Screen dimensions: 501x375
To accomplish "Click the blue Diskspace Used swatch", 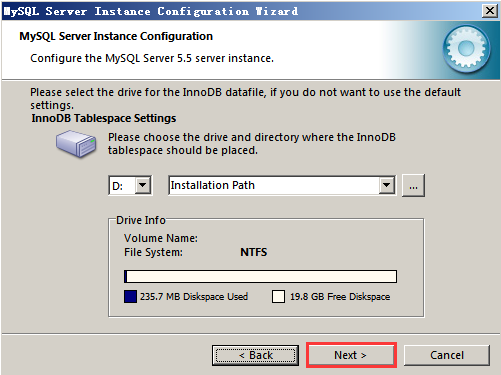I will point(130,296).
